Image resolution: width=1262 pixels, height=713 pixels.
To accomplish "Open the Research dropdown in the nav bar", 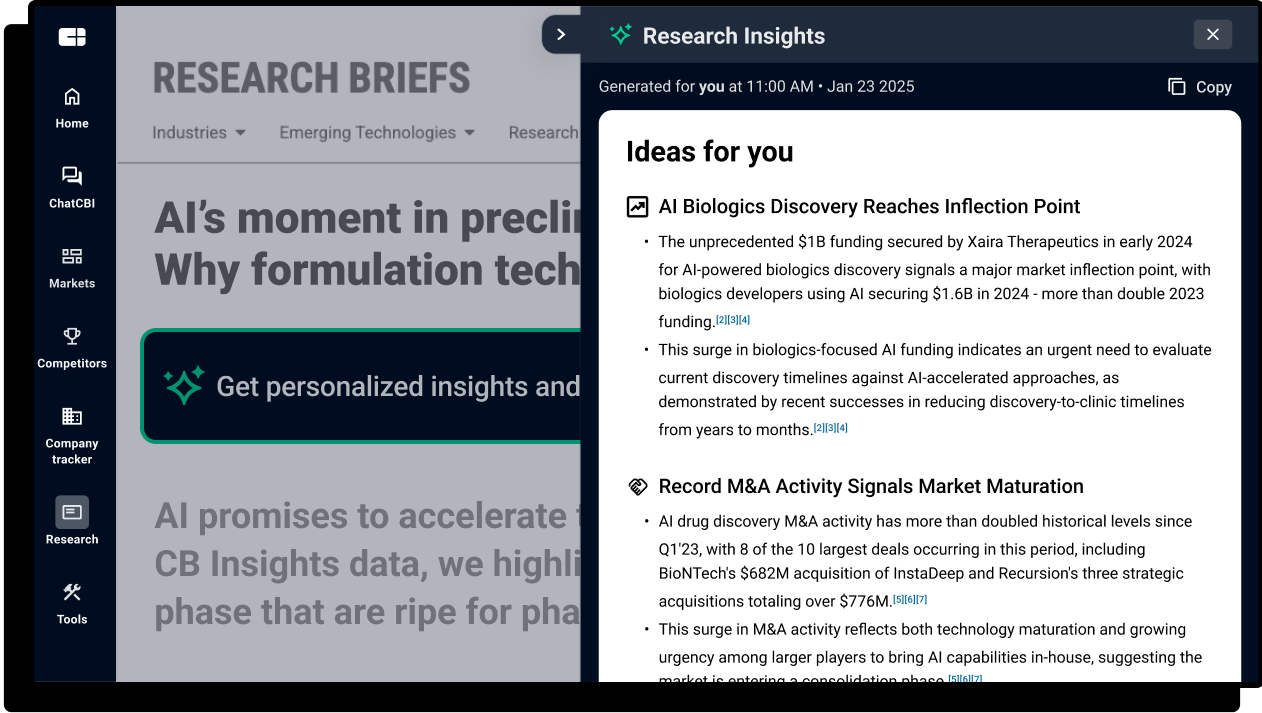I will pyautogui.click(x=544, y=132).
